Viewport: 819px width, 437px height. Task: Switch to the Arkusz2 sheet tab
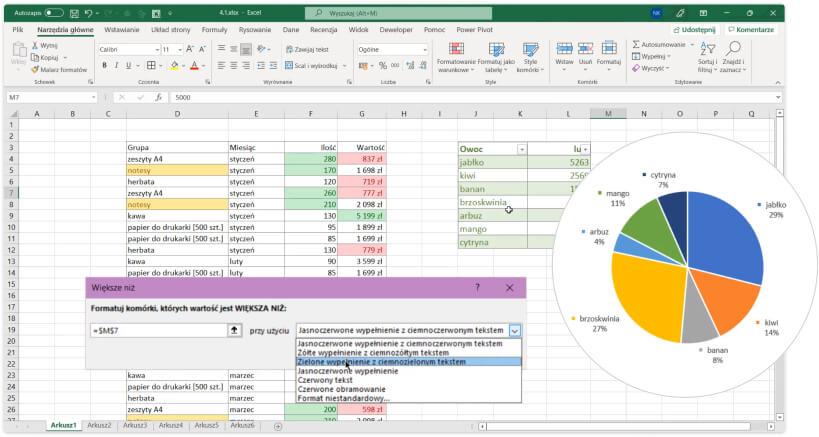tap(101, 425)
